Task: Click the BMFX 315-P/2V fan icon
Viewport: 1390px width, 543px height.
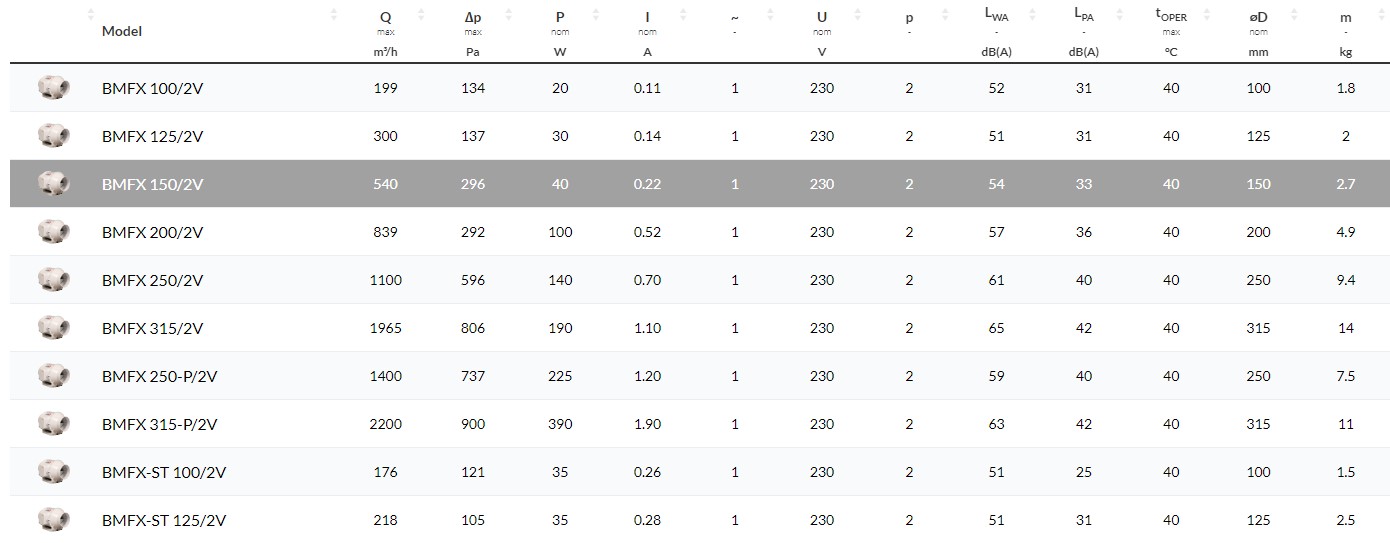Action: 53,424
